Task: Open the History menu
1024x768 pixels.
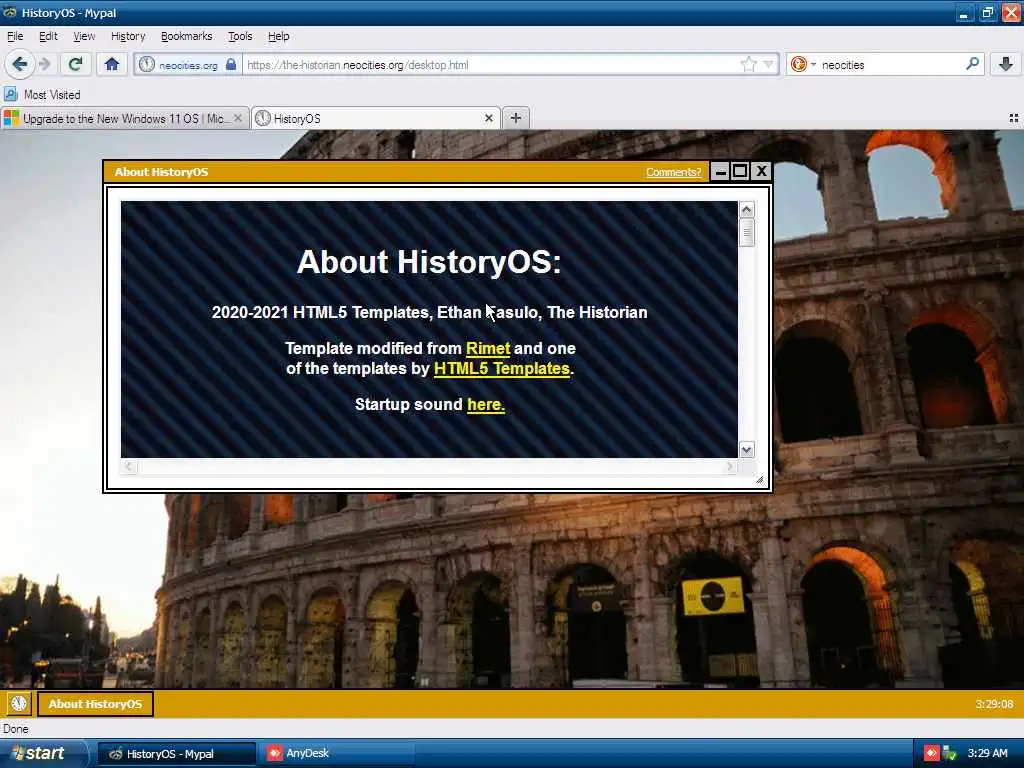Action: click(128, 37)
